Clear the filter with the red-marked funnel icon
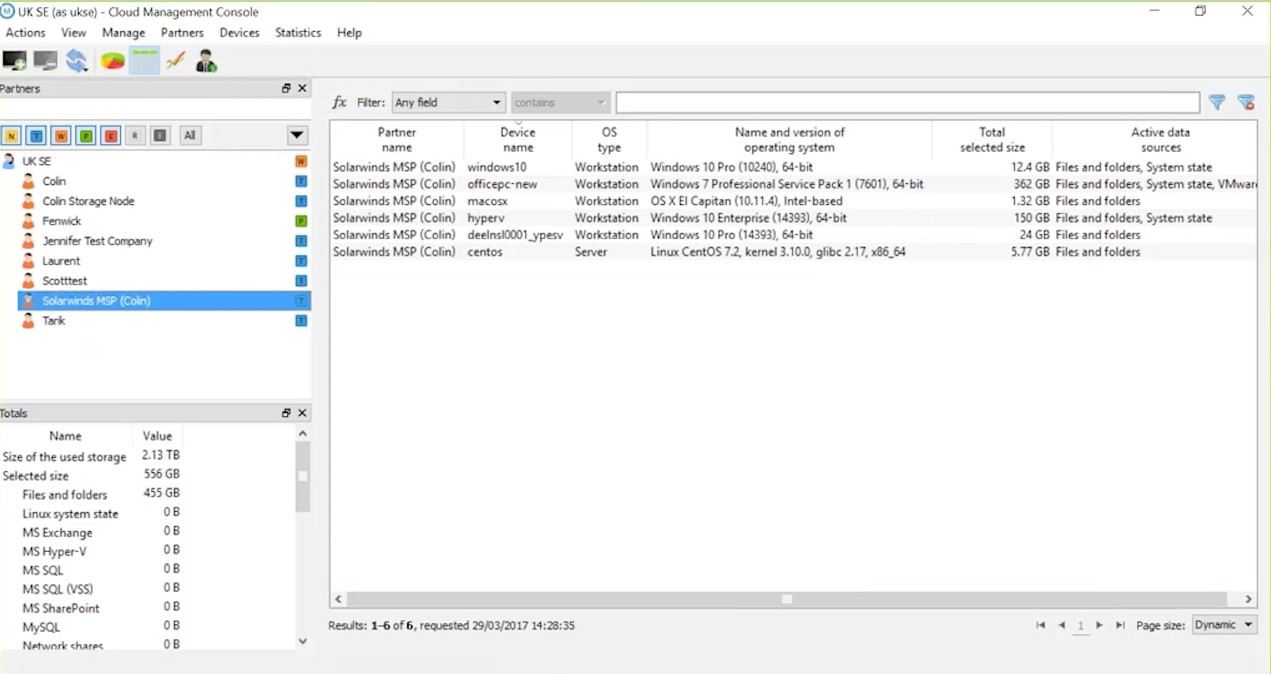1271x674 pixels. click(x=1246, y=102)
